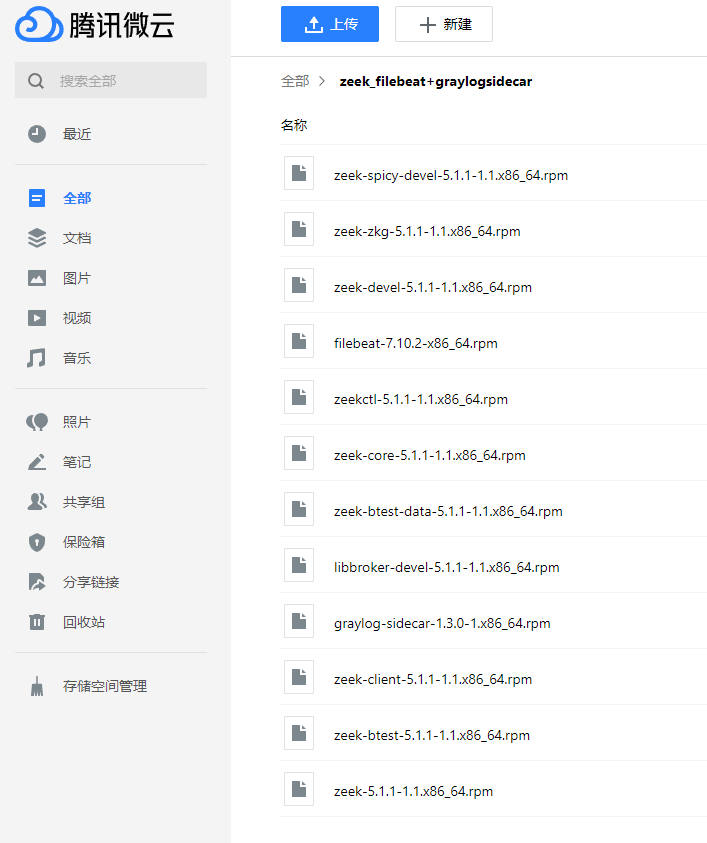Click file icon of zeek-btest-5.1.1 rpm
The image size is (707, 843).
(x=299, y=733)
